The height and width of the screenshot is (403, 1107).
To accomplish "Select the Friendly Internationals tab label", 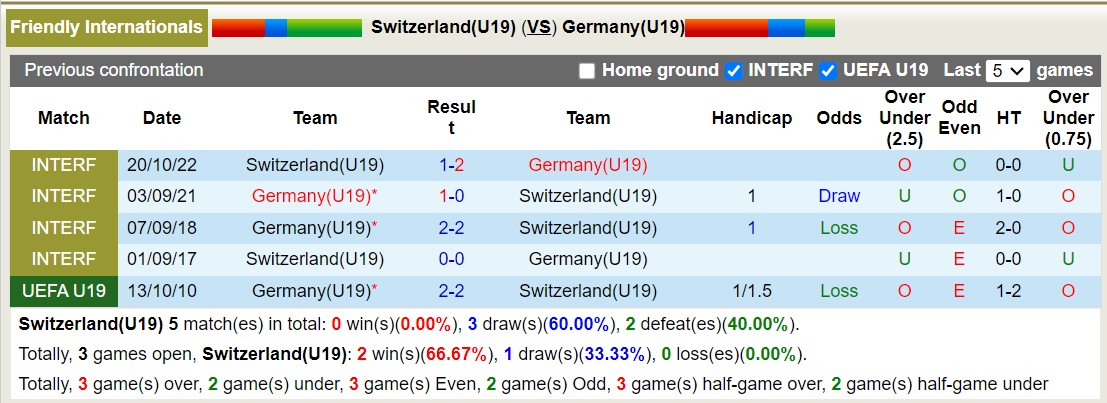I will 107,28.
